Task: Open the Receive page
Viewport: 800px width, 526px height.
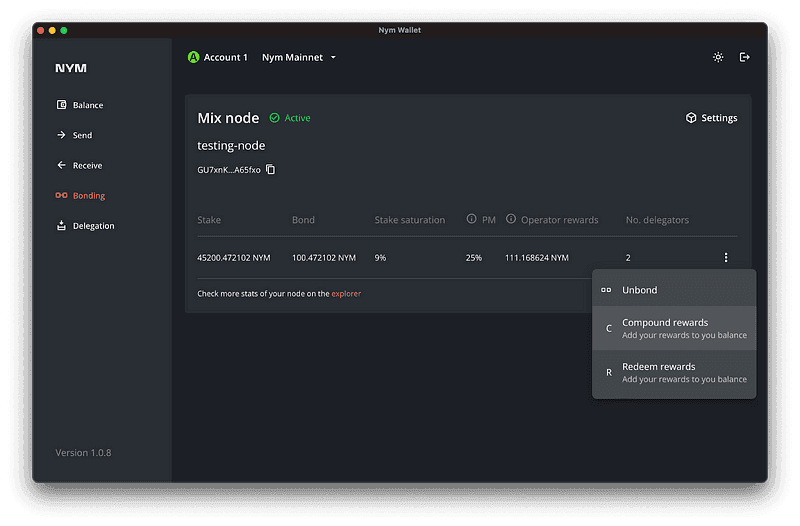Action: (x=87, y=165)
